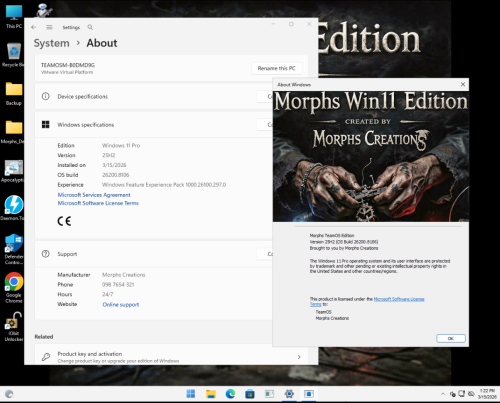The image size is (500, 403).
Task: Click the Rename this PC button
Action: click(276, 68)
